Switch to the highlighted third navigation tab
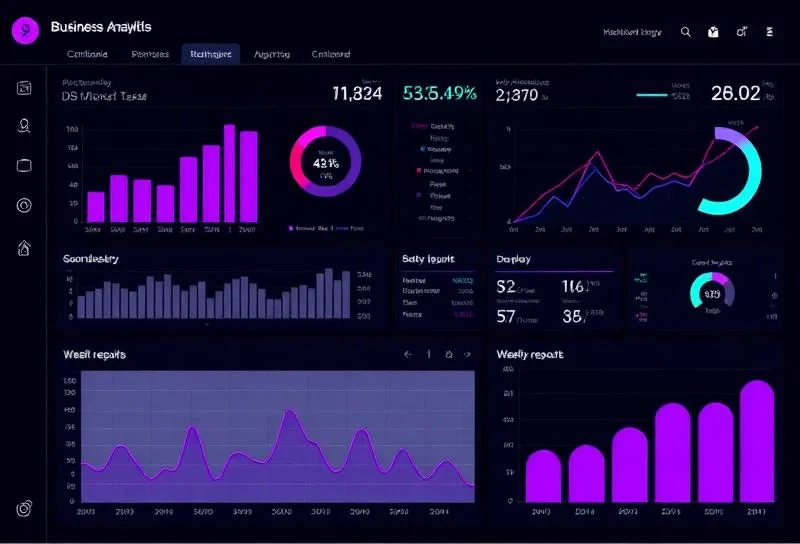 [210, 55]
